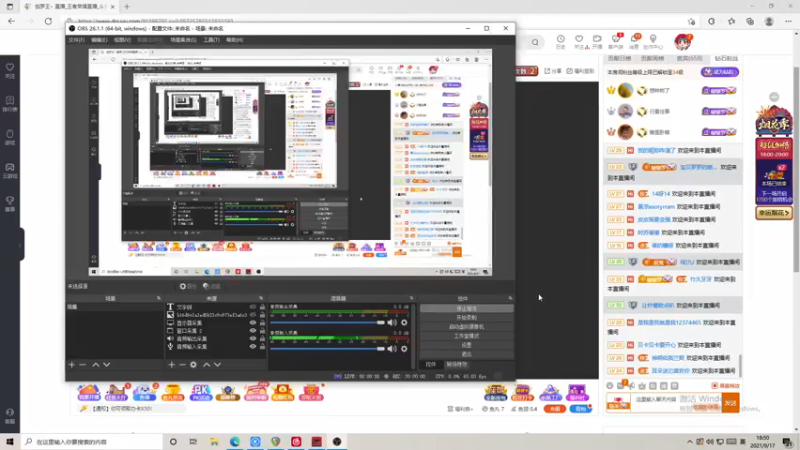This screenshot has height=450, width=800.
Task: Open 创作中心 icon in Douyu header
Action: tap(653, 42)
